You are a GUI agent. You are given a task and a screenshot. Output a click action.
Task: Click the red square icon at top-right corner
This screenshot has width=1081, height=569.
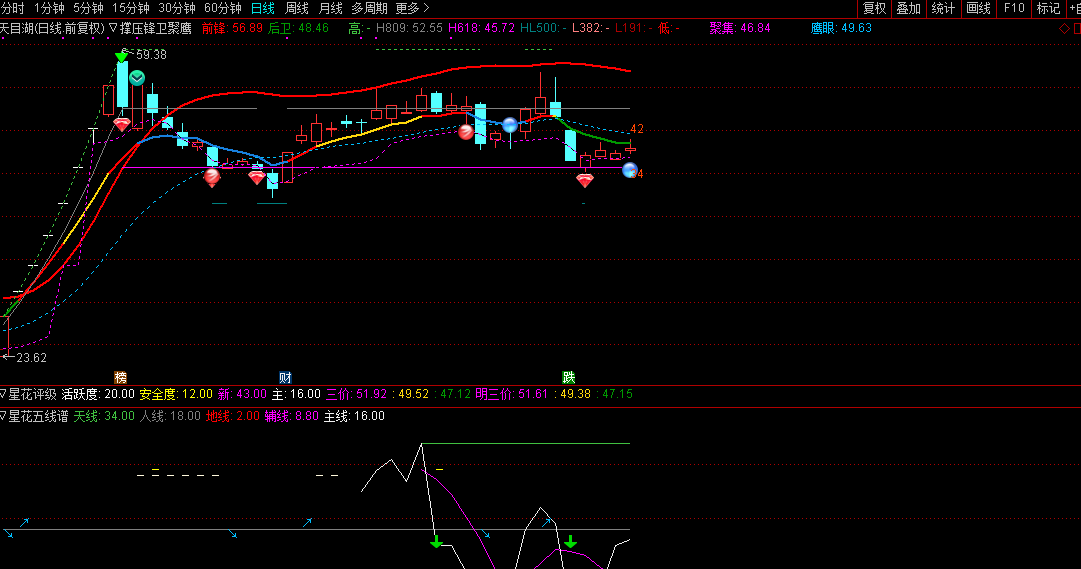[1076, 28]
